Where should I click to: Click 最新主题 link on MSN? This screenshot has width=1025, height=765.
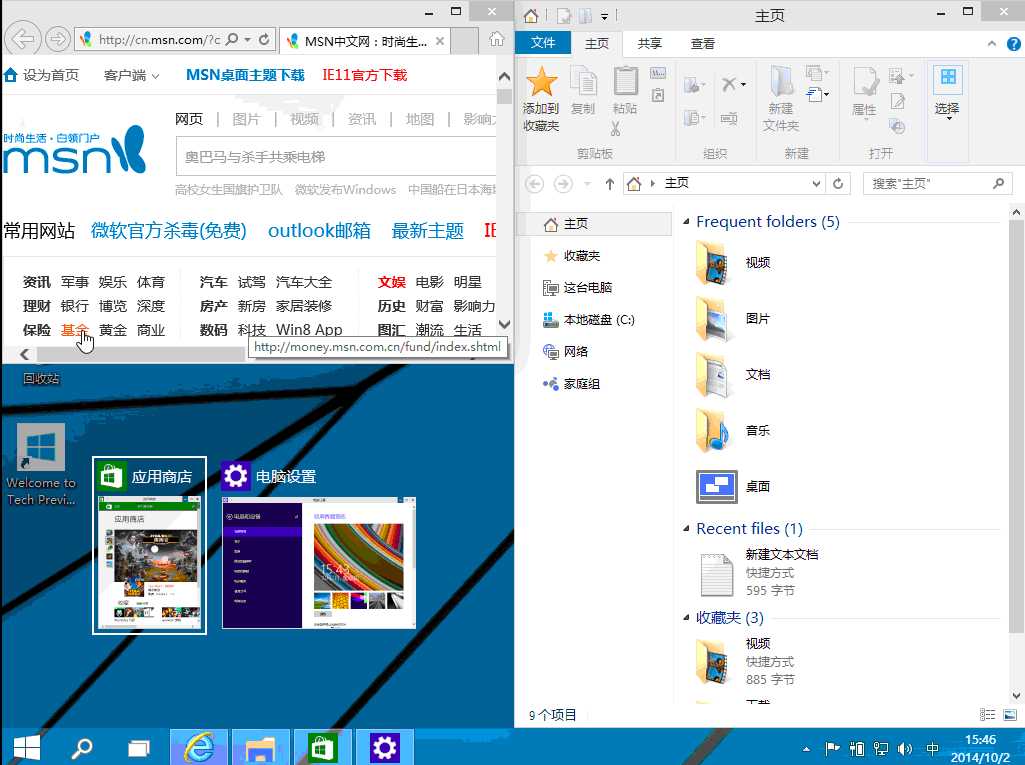(428, 230)
